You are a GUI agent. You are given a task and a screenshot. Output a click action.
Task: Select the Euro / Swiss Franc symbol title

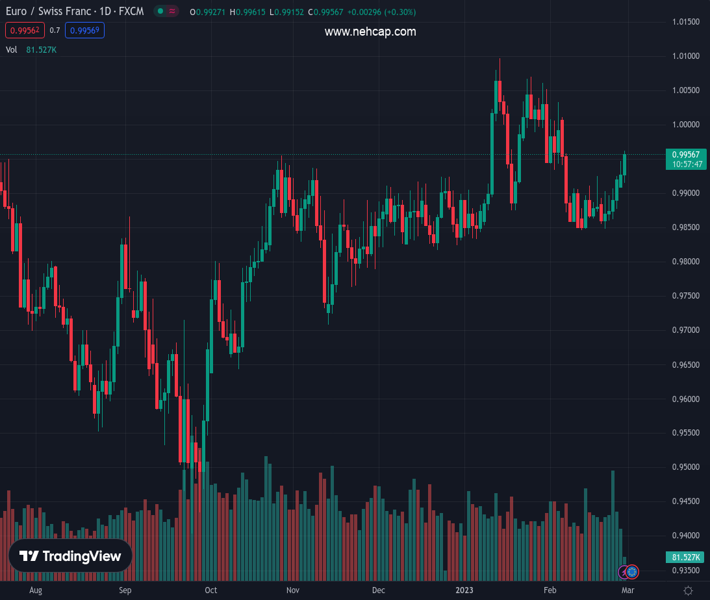76,12
